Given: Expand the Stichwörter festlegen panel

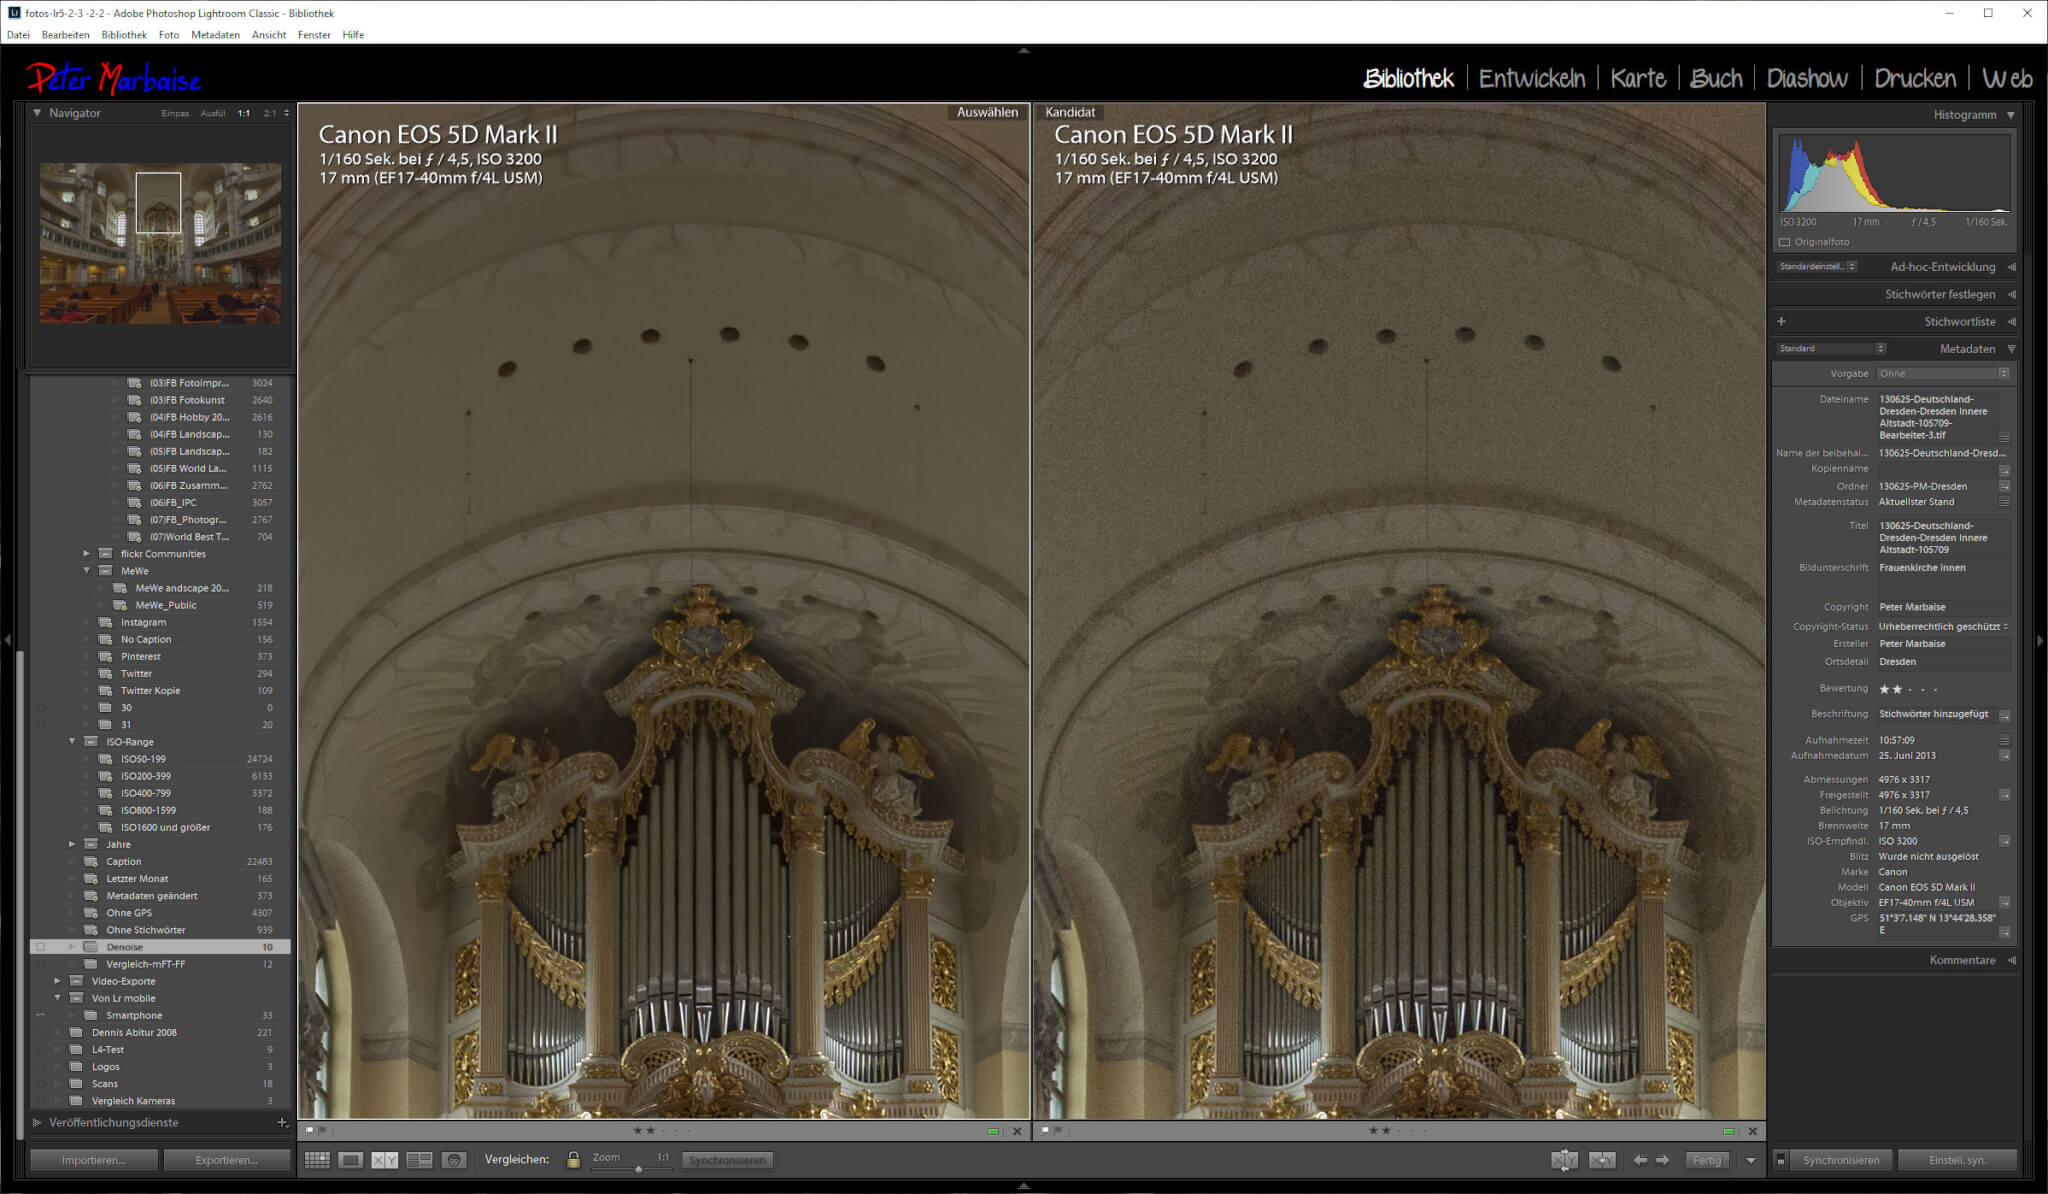Looking at the screenshot, I should click(x=2011, y=294).
